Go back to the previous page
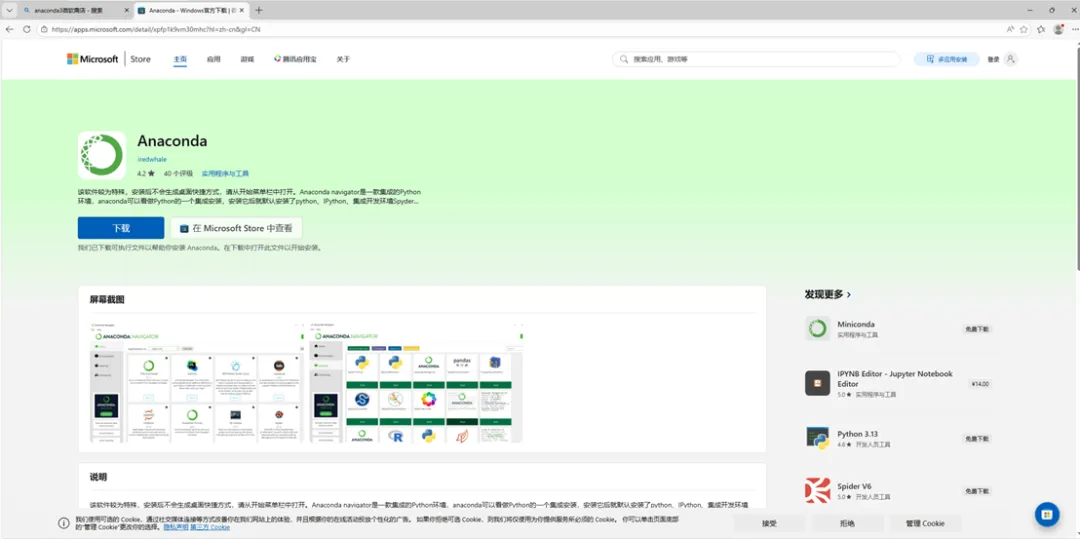Screen dimensions: 1080x539 [10, 30]
